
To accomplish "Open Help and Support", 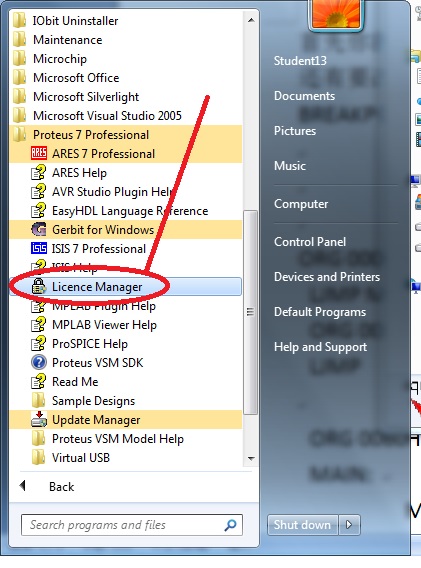I will [320, 347].
